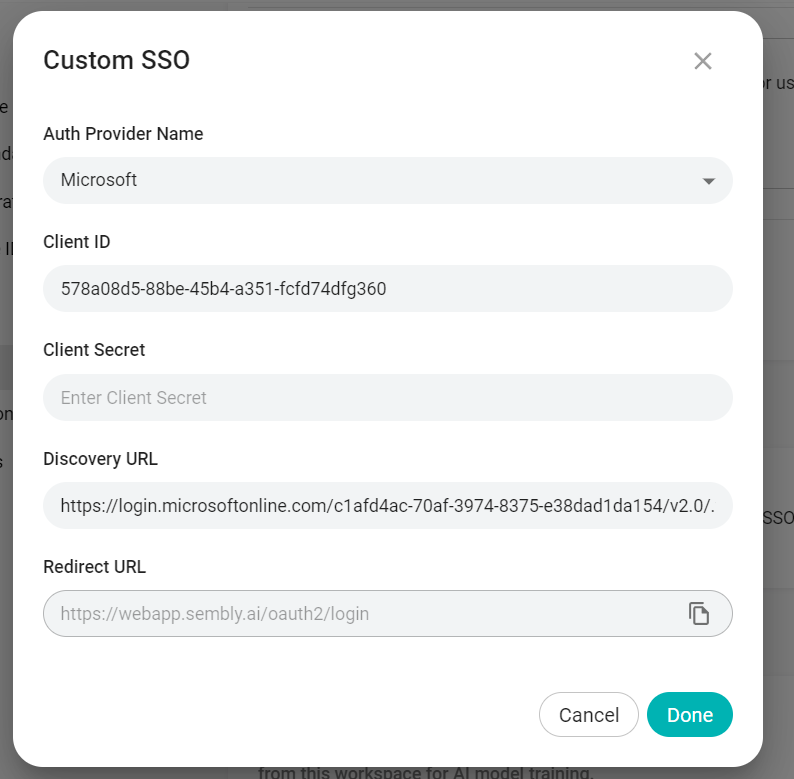Screen dimensions: 794x779
Task: Click the Redirect URL label
Action: point(95,567)
